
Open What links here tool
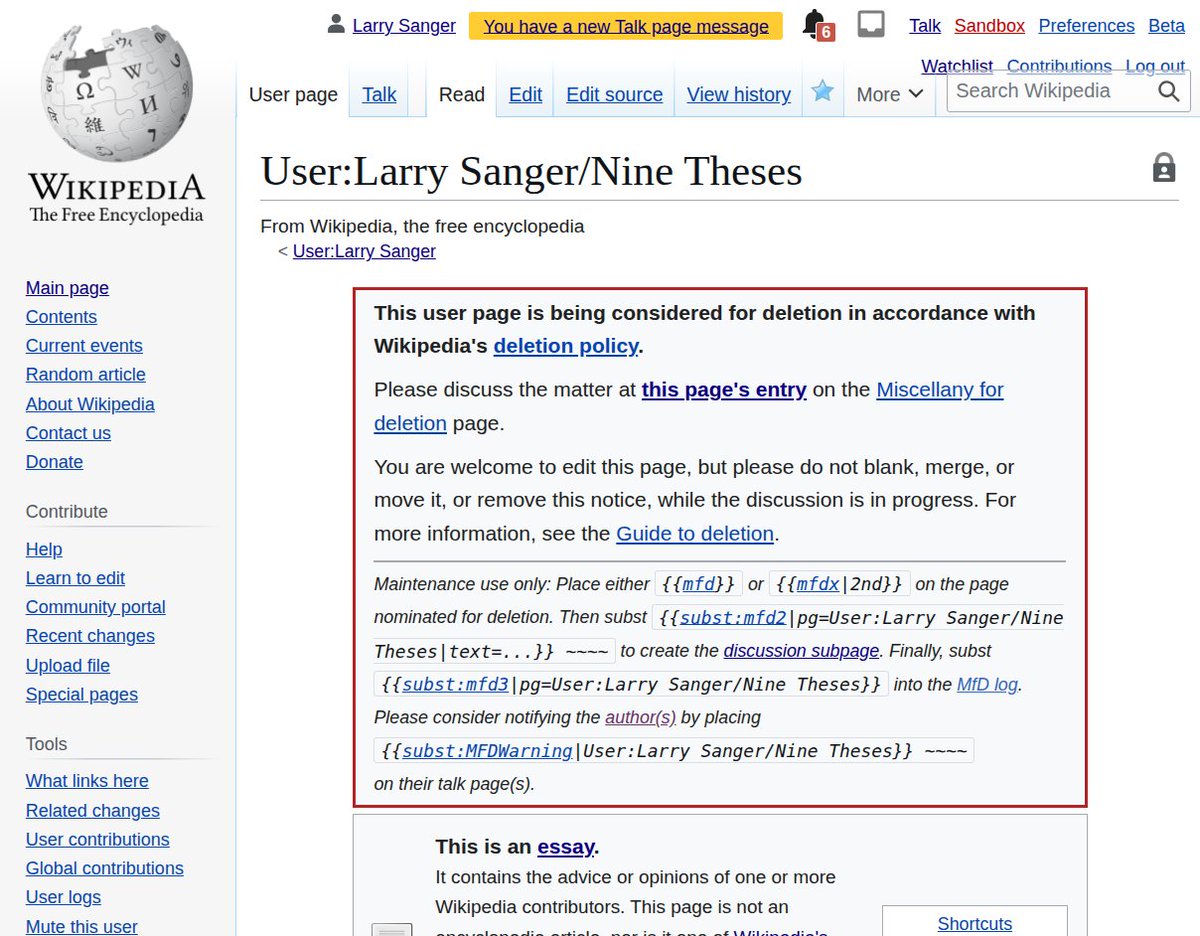coord(87,781)
